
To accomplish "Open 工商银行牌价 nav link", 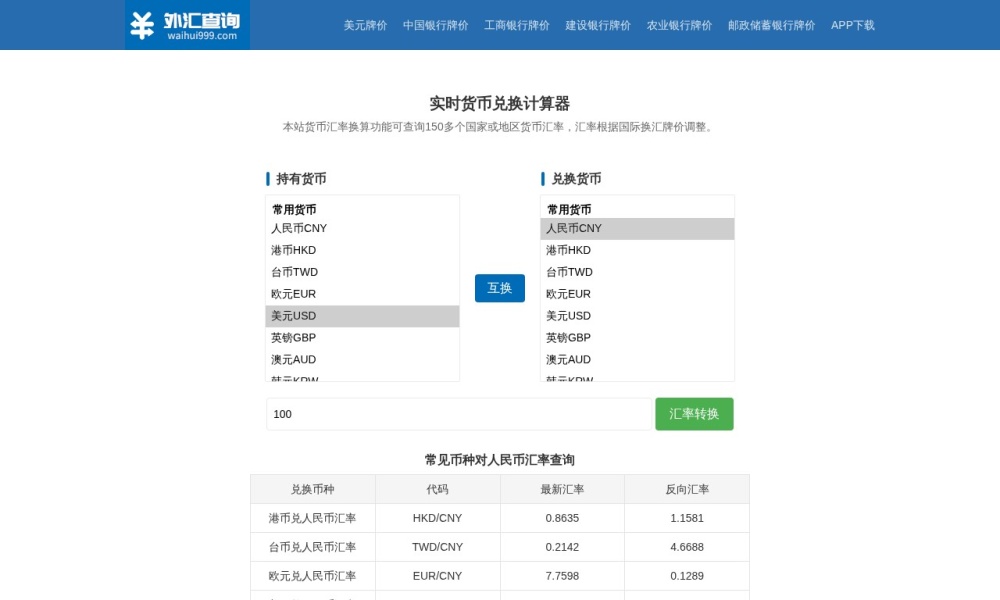I will click(x=517, y=26).
